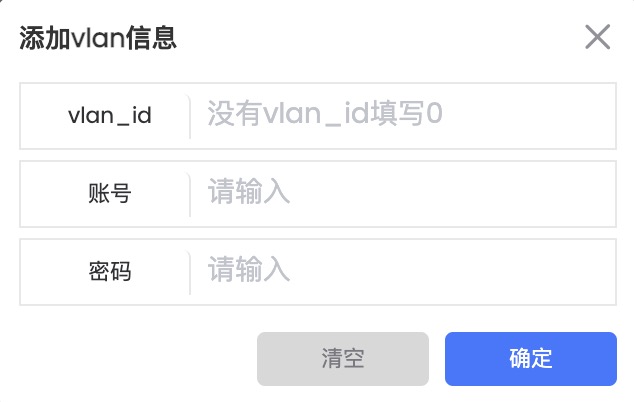Viewport: 634px width, 402px height.
Task: Click the X icon at the dialog's top-right
Action: [597, 38]
